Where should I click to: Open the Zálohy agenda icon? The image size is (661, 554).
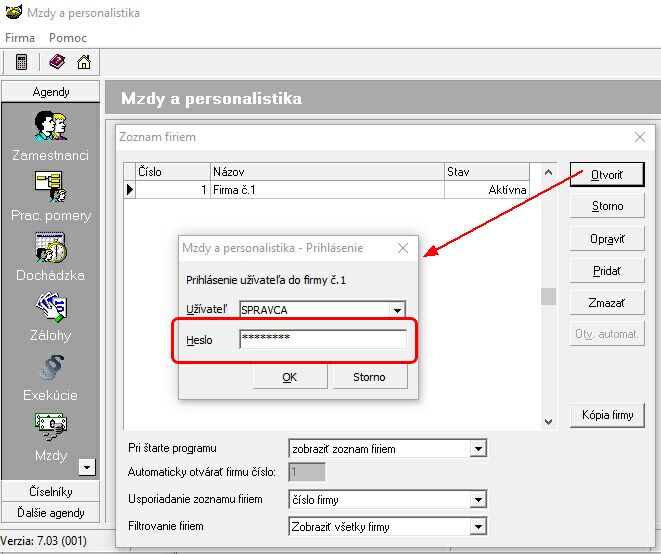(x=51, y=307)
